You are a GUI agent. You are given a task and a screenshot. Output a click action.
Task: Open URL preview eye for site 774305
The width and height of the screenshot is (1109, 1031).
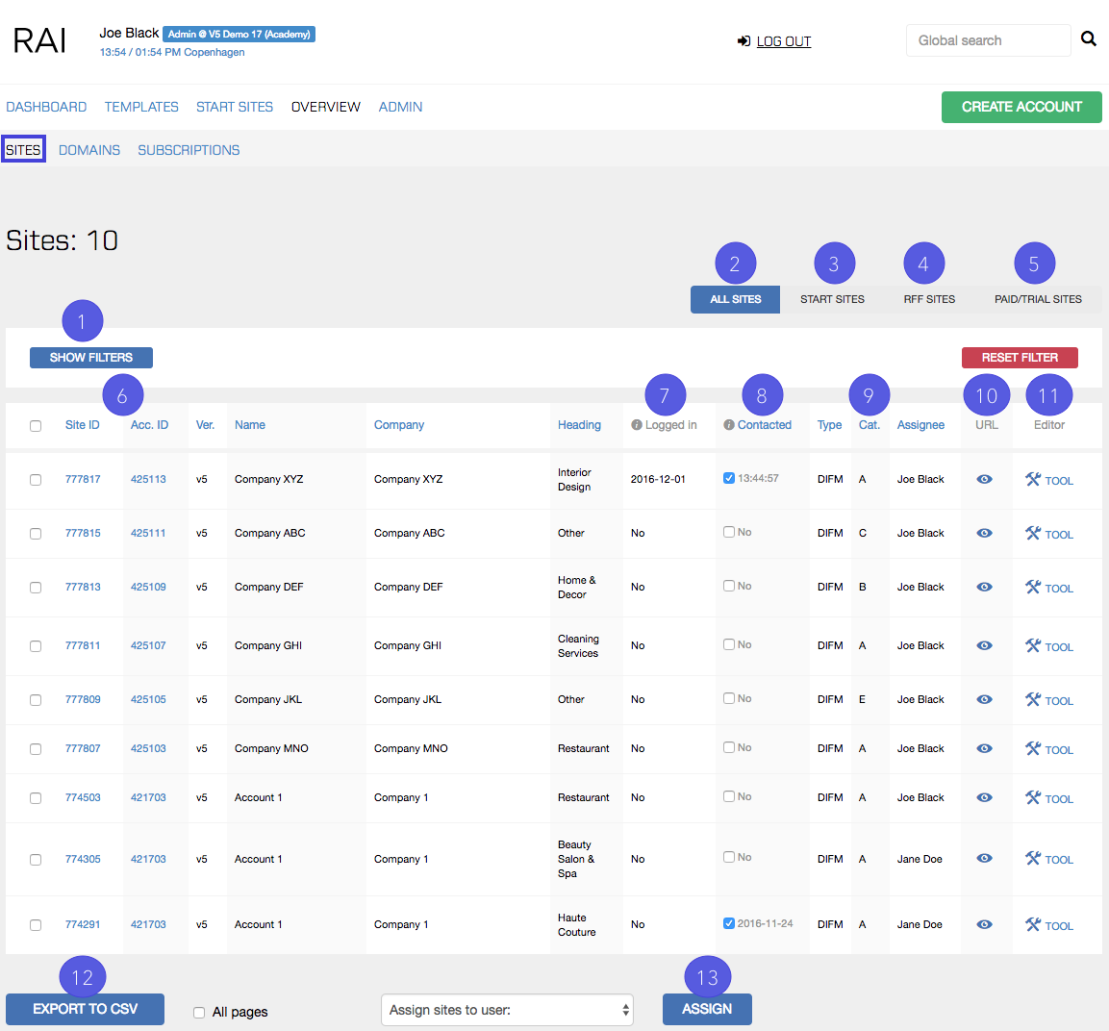pos(985,858)
